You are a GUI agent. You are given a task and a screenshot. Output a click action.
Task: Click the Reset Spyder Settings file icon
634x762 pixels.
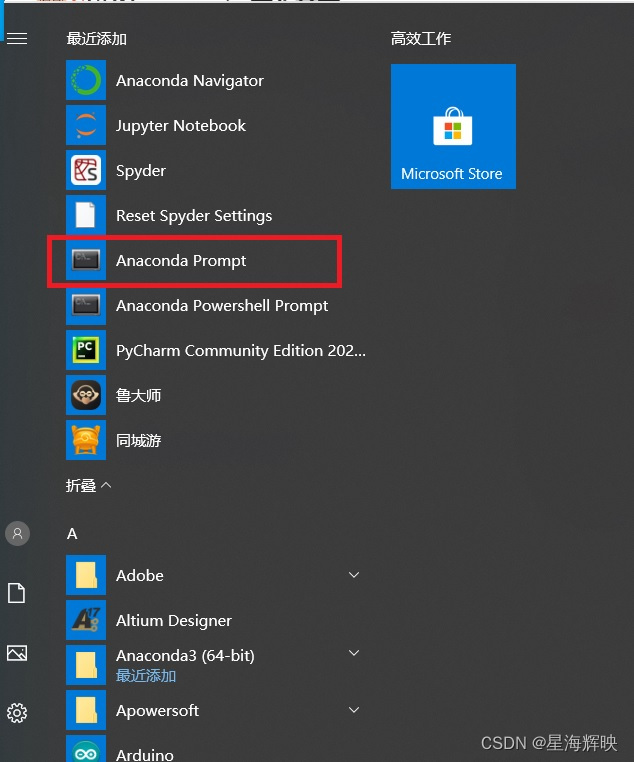[86, 215]
